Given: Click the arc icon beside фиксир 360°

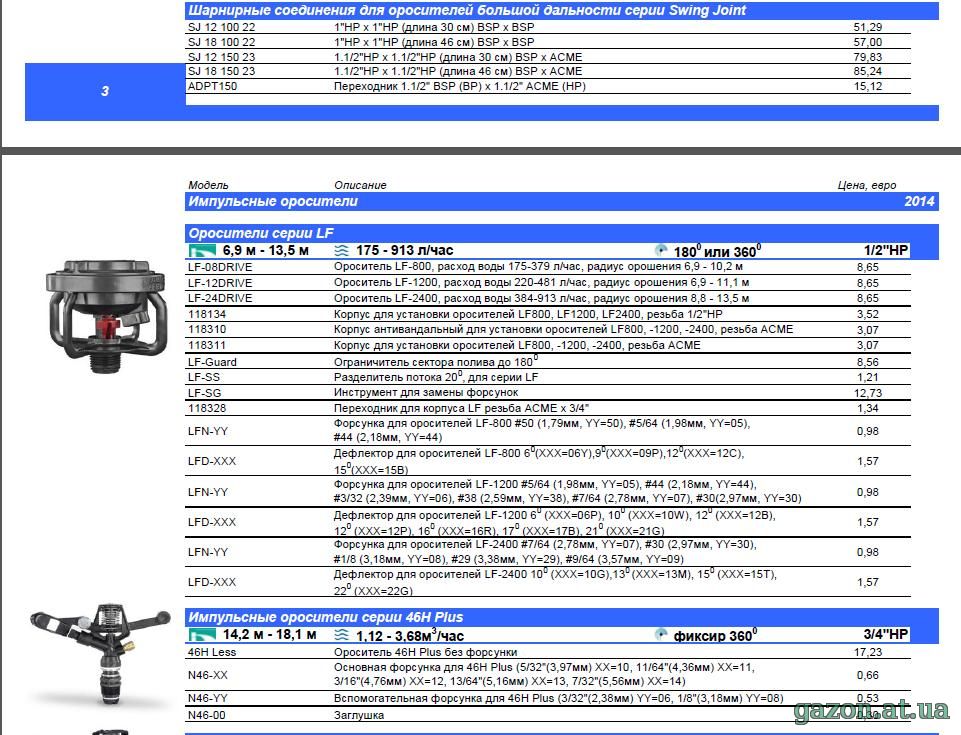Looking at the screenshot, I should 661,634.
